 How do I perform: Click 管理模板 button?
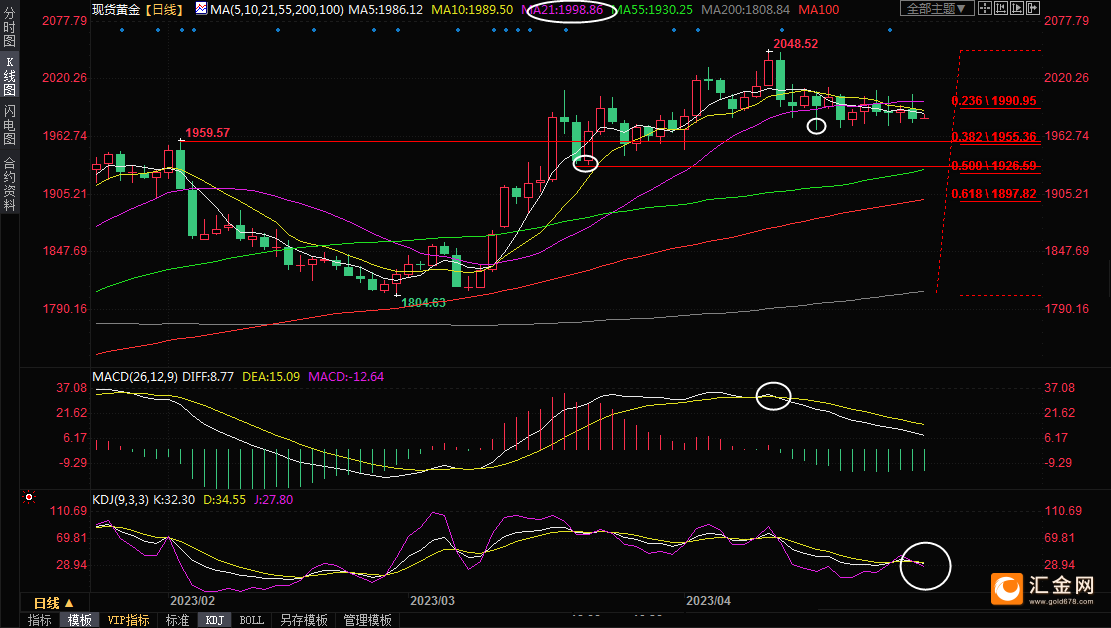367,620
